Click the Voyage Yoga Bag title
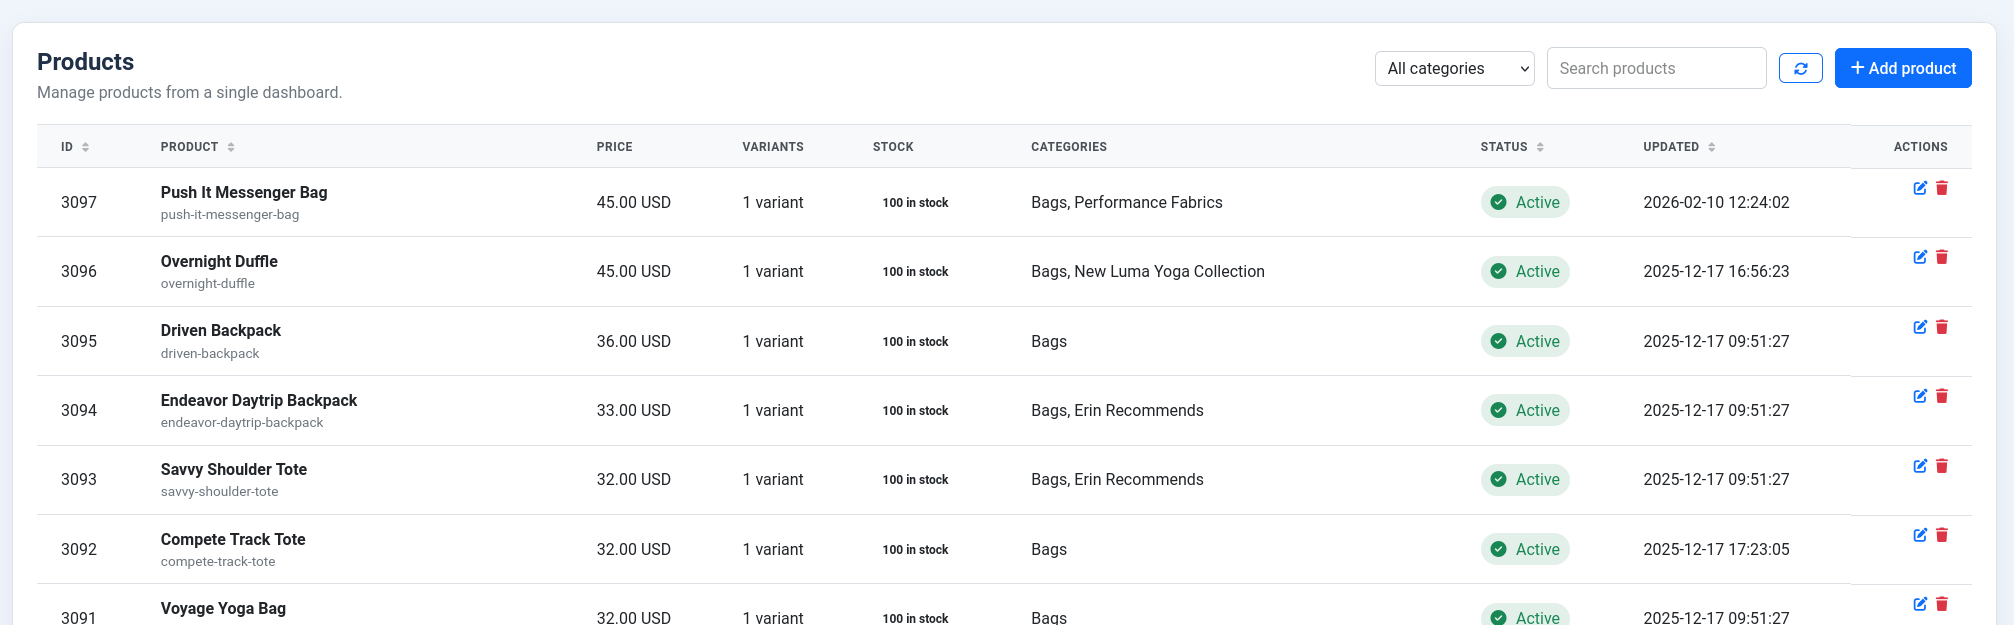2014x625 pixels. 223,608
